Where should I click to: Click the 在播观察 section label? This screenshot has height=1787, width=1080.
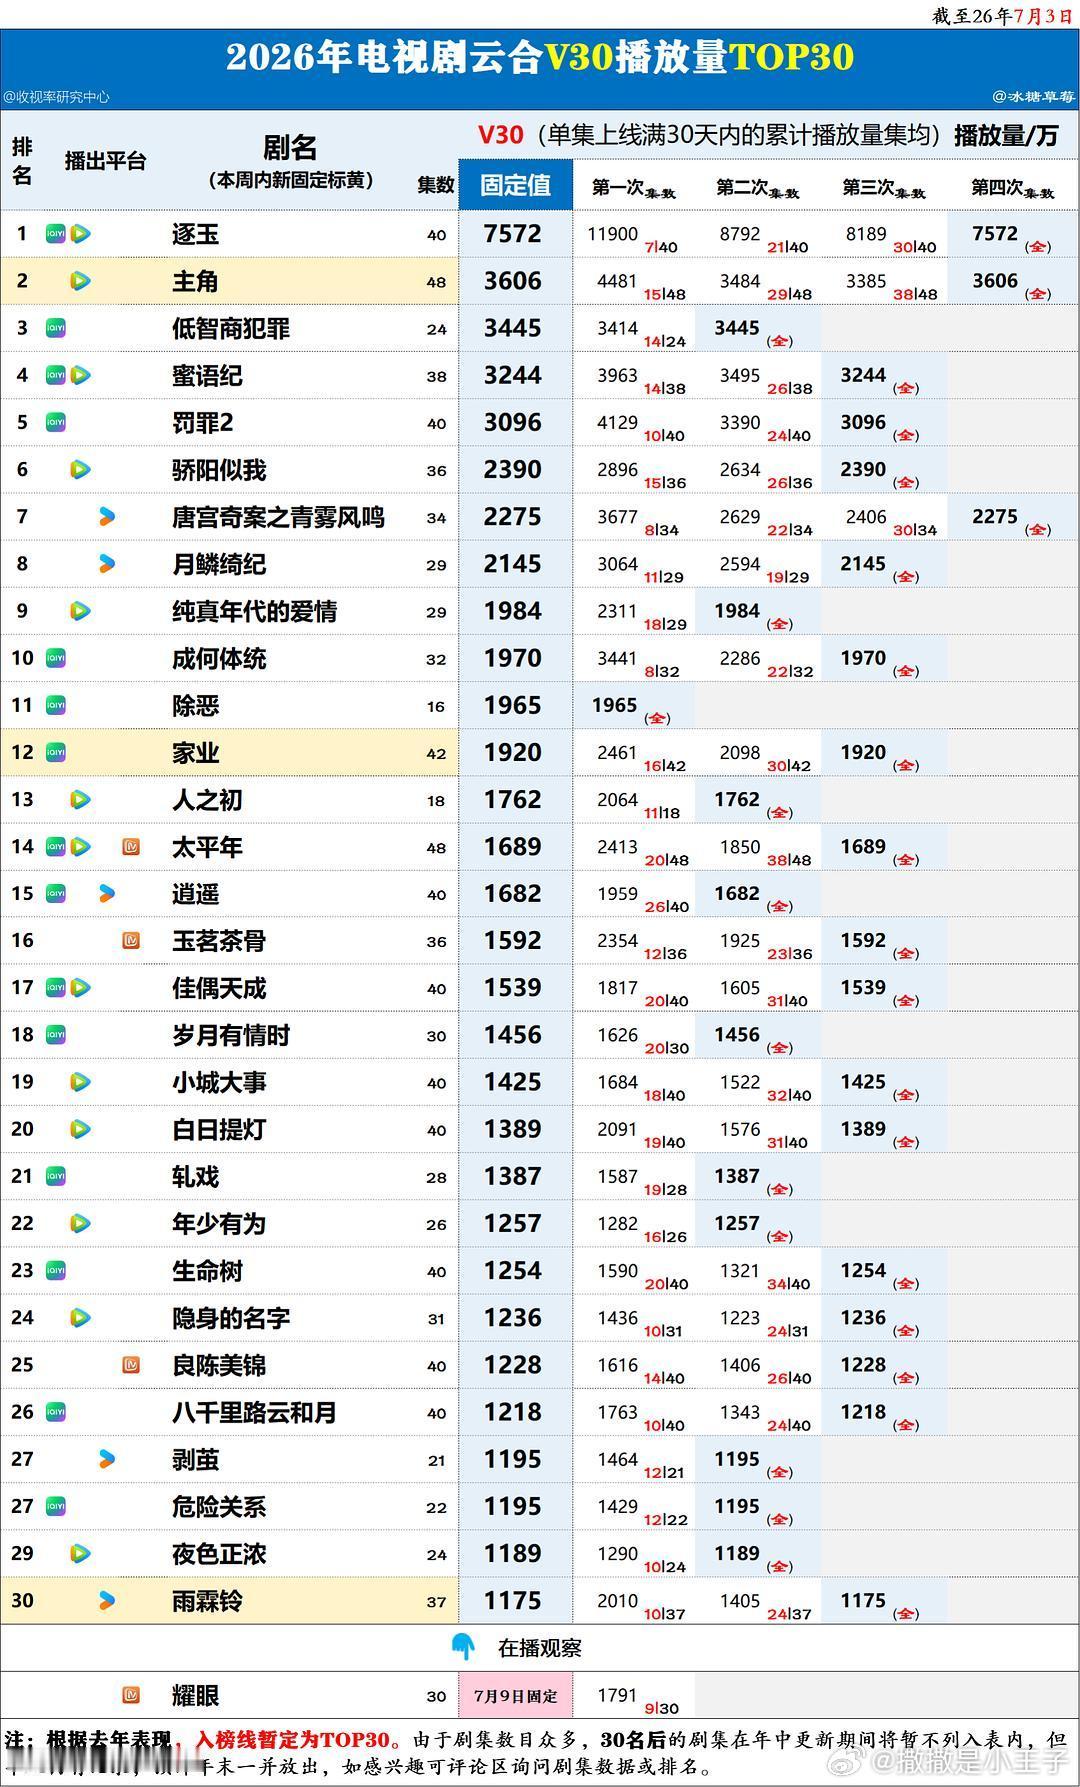click(540, 1648)
